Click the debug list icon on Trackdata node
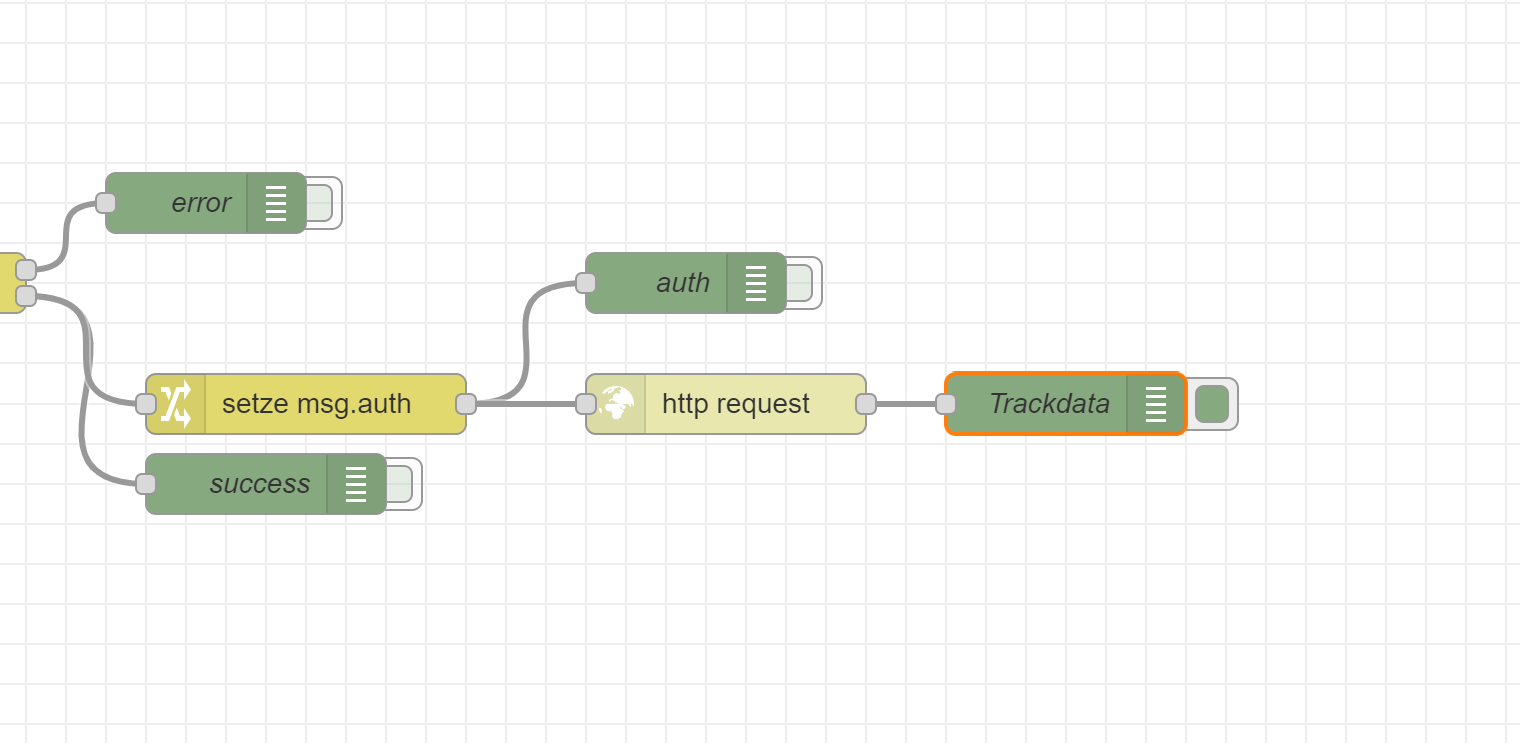The width and height of the screenshot is (1520, 744). [1156, 404]
